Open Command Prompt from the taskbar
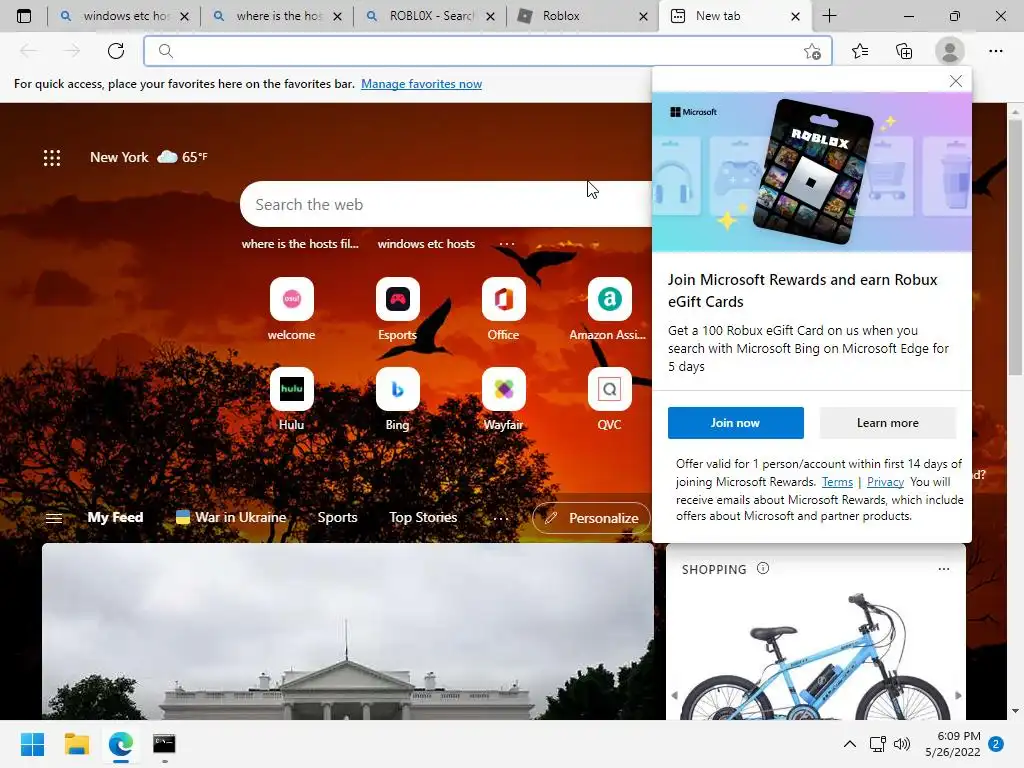The image size is (1024, 768). [164, 744]
